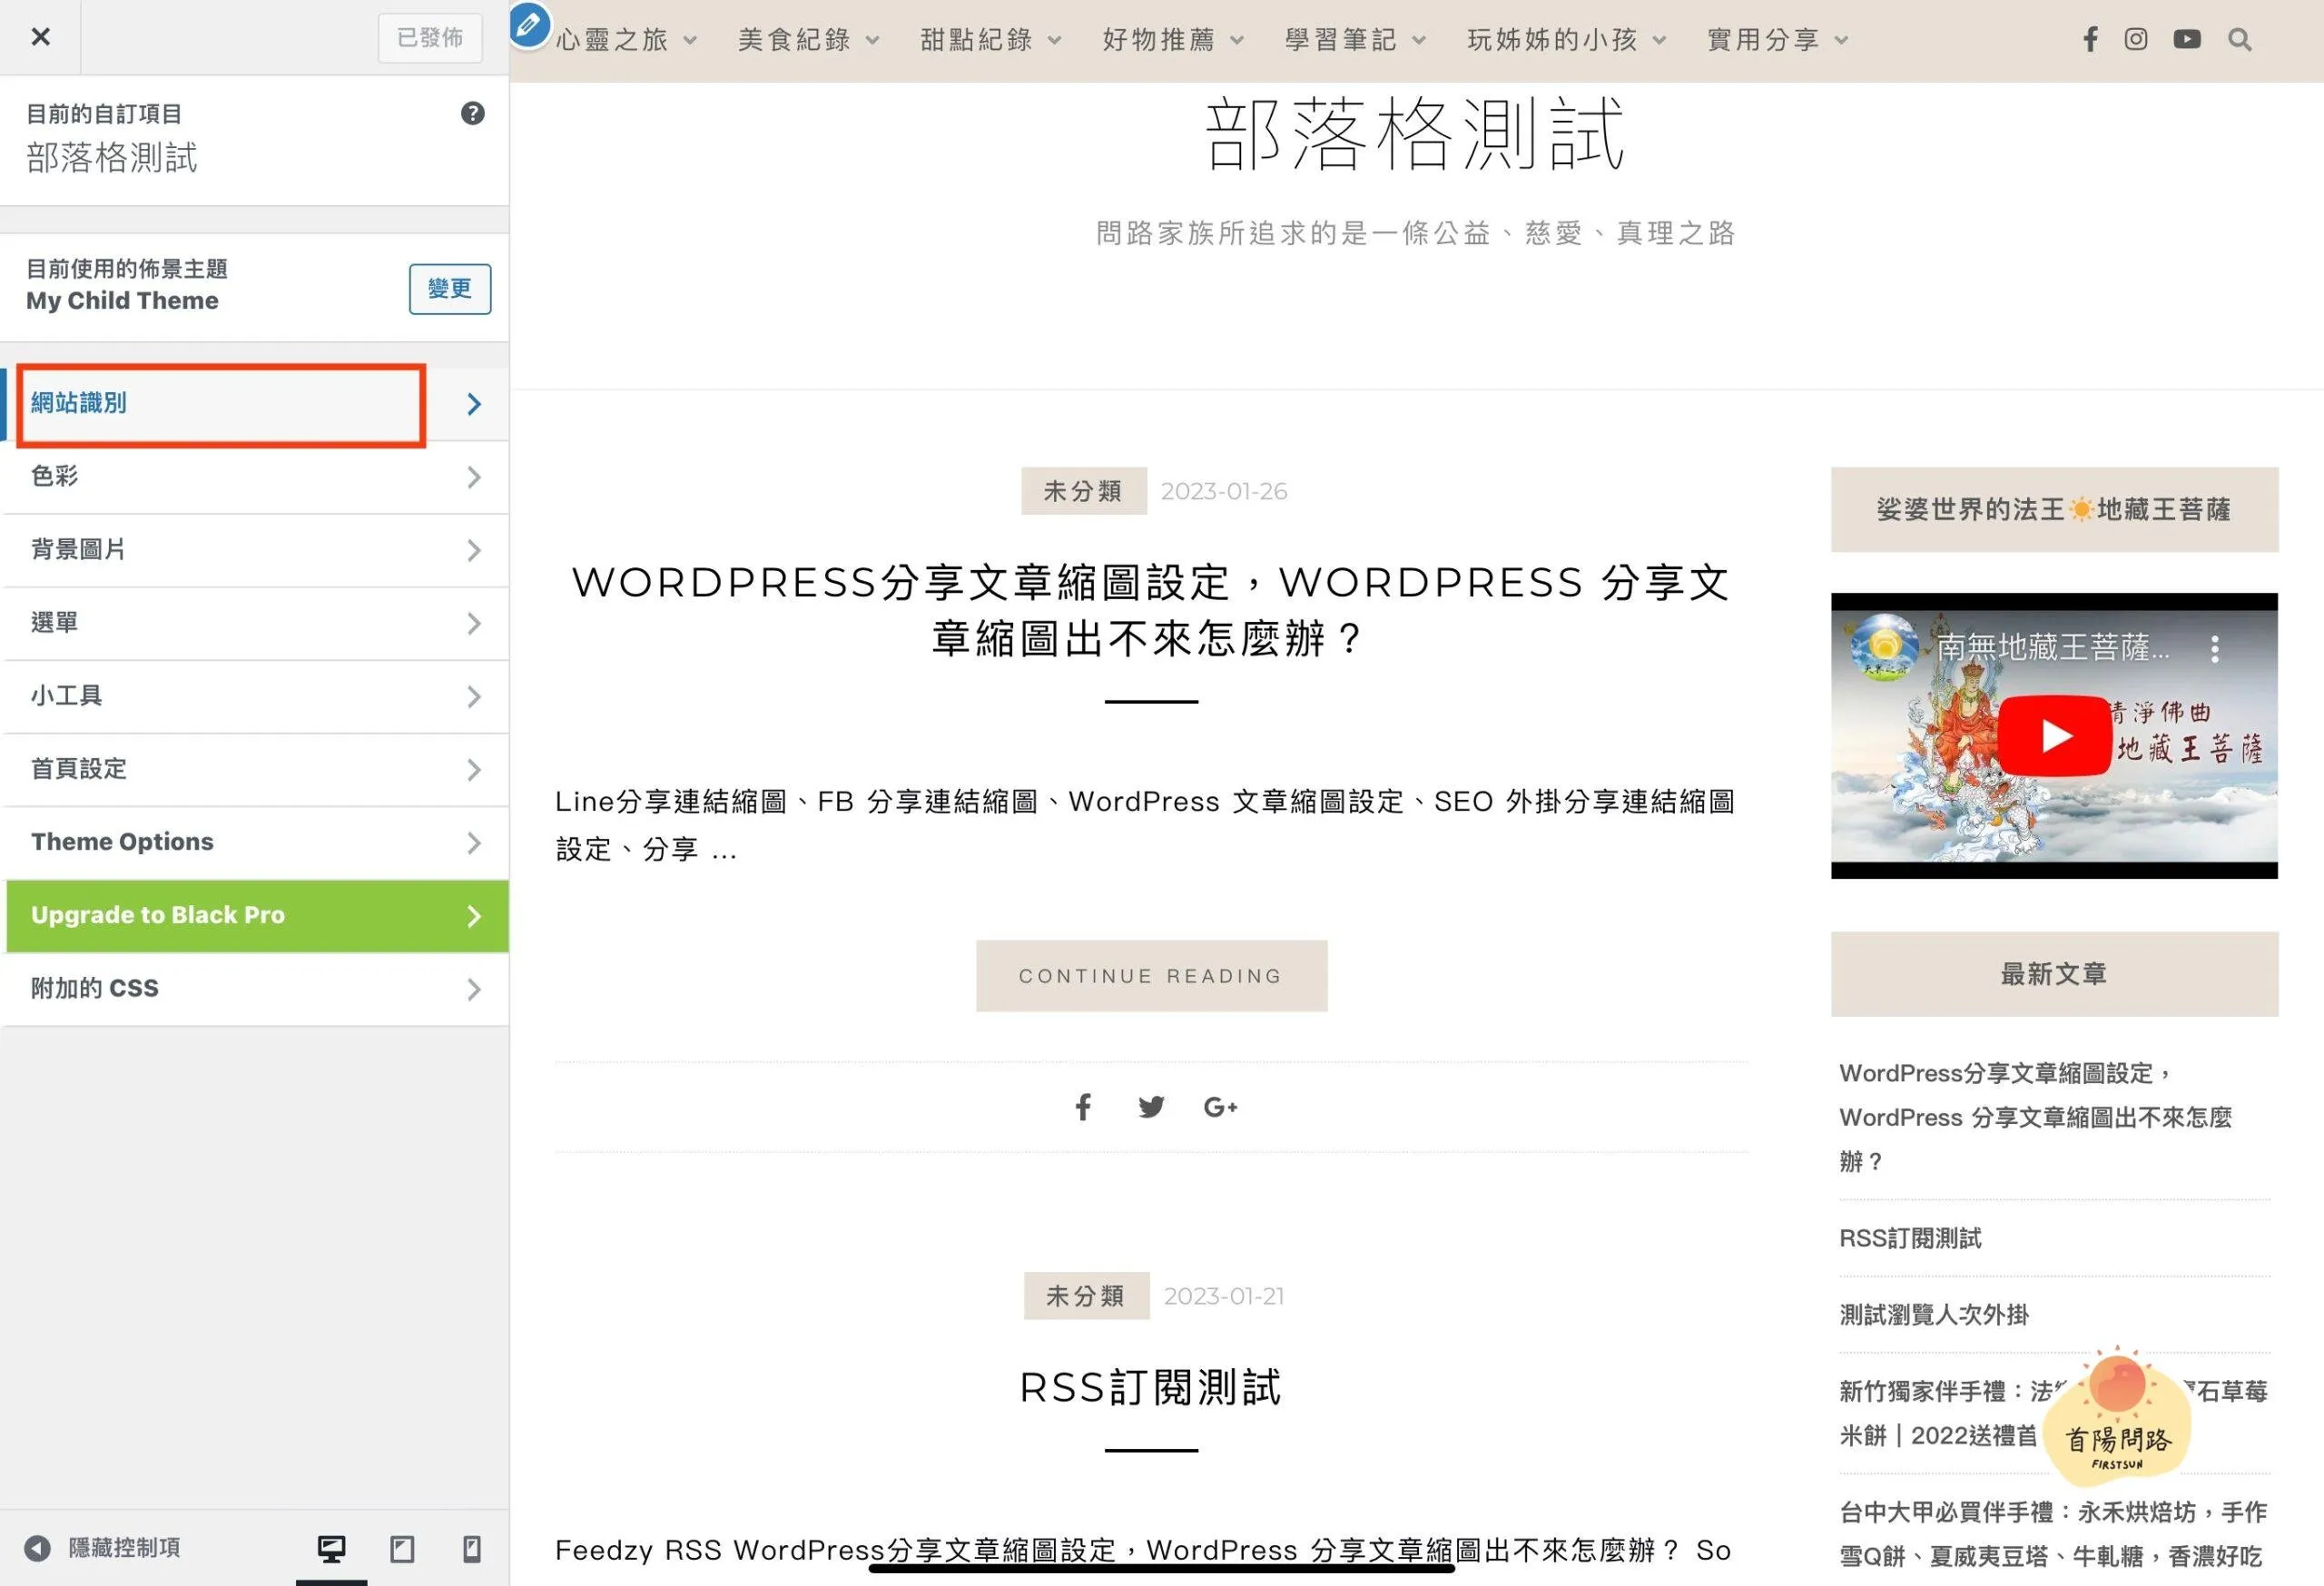The height and width of the screenshot is (1586, 2324).
Task: Switch to desktop preview mode
Action: [x=331, y=1549]
